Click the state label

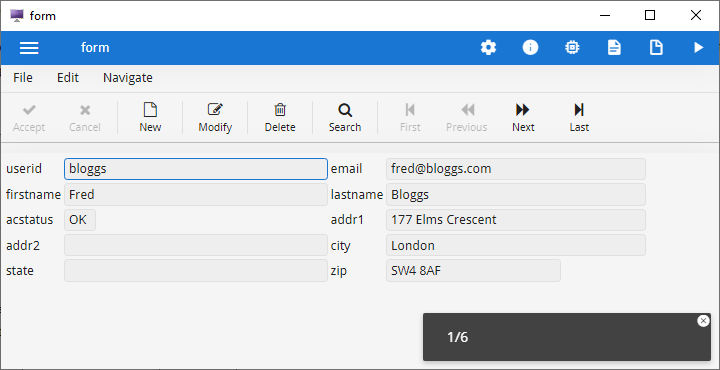pos(20,271)
